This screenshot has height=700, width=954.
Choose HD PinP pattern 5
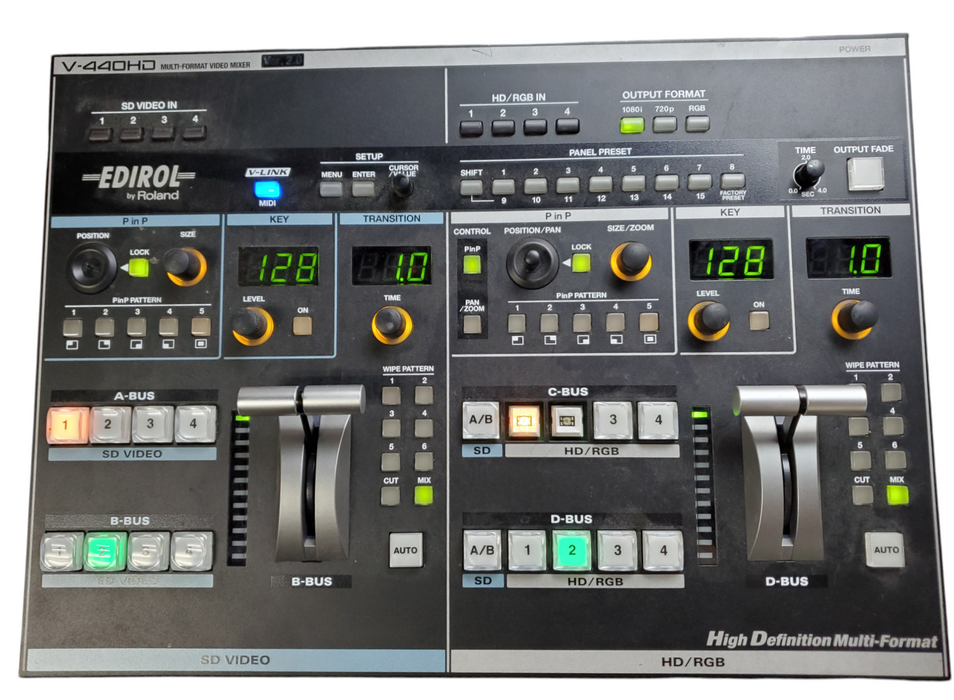[x=649, y=321]
